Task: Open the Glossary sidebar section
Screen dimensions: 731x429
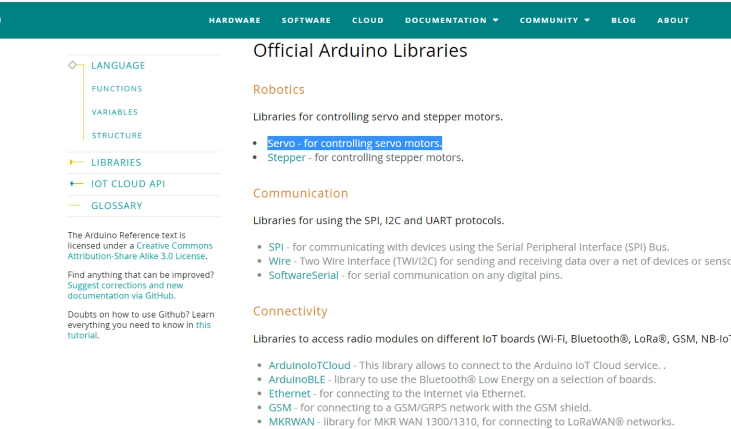Action: [117, 206]
